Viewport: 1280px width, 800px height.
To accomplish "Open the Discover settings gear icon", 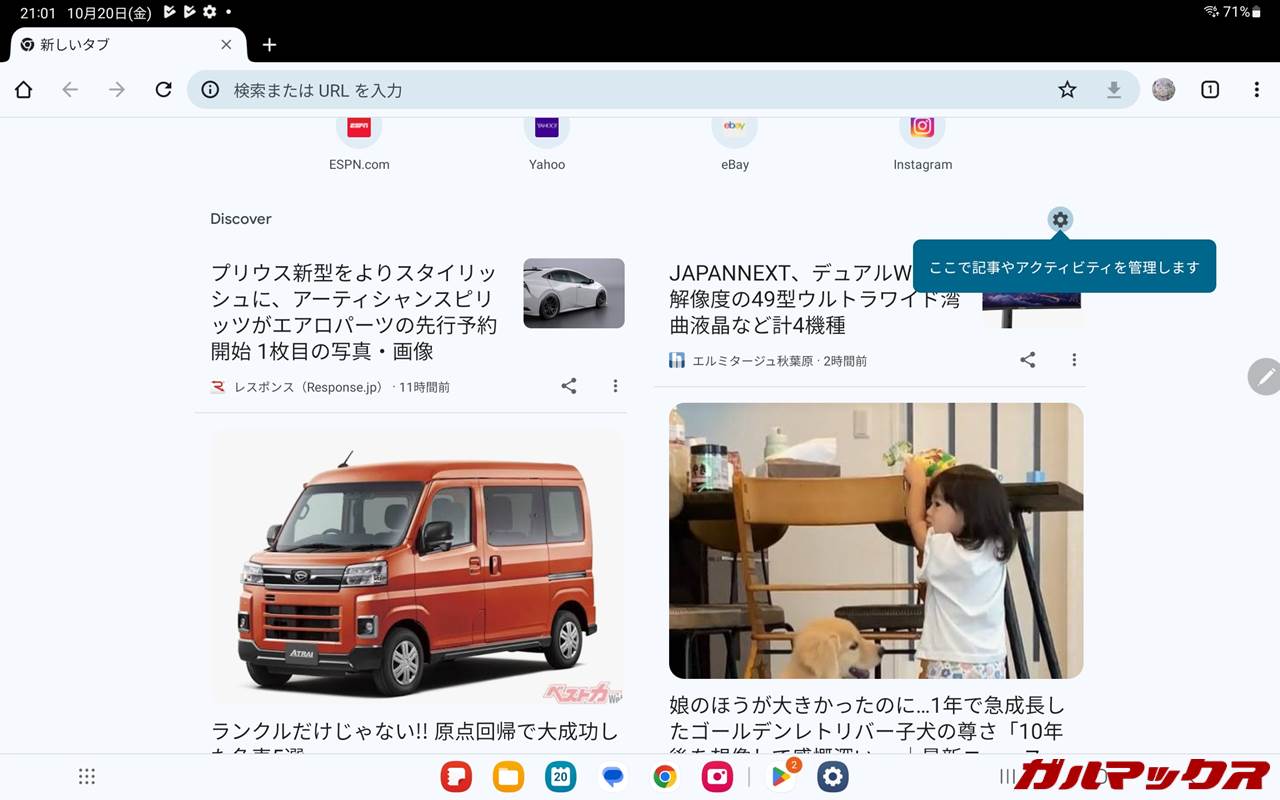I will click(1060, 219).
